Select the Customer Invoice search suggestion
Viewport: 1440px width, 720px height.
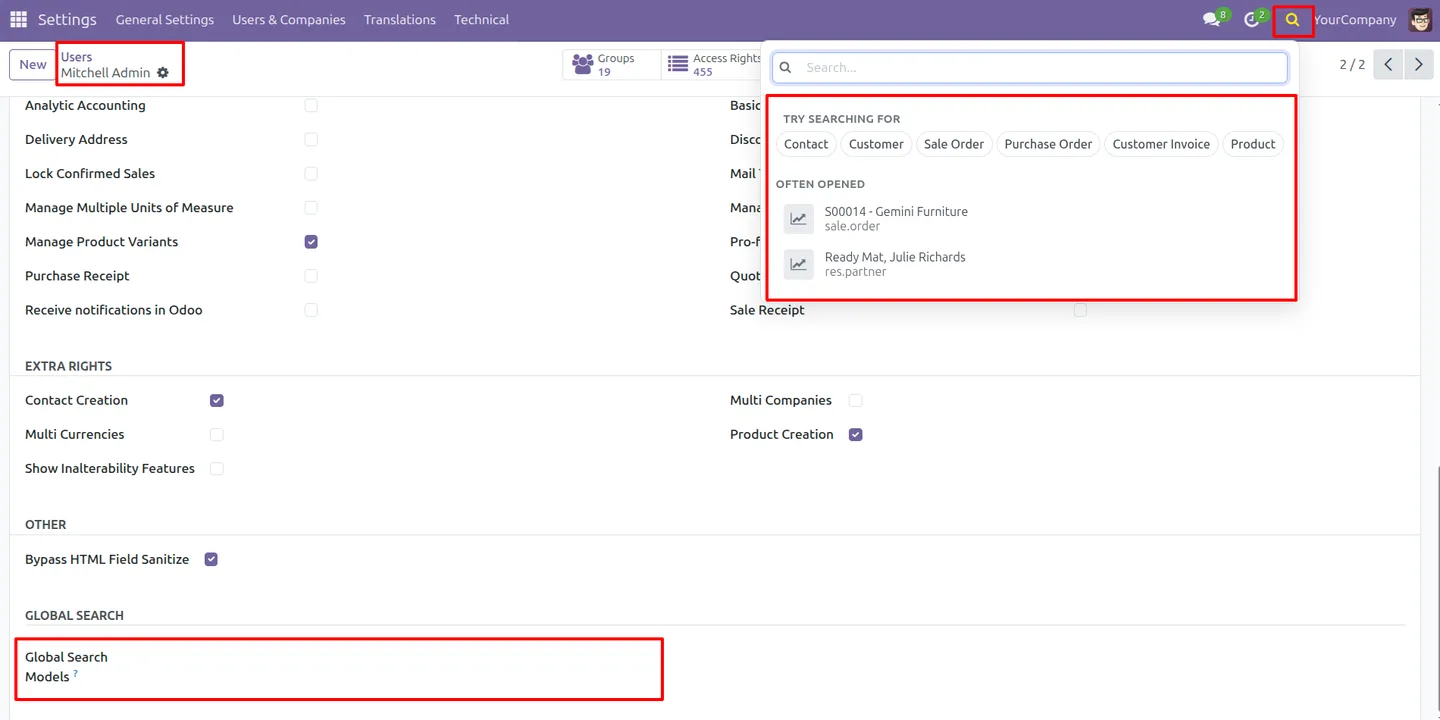(x=1161, y=144)
